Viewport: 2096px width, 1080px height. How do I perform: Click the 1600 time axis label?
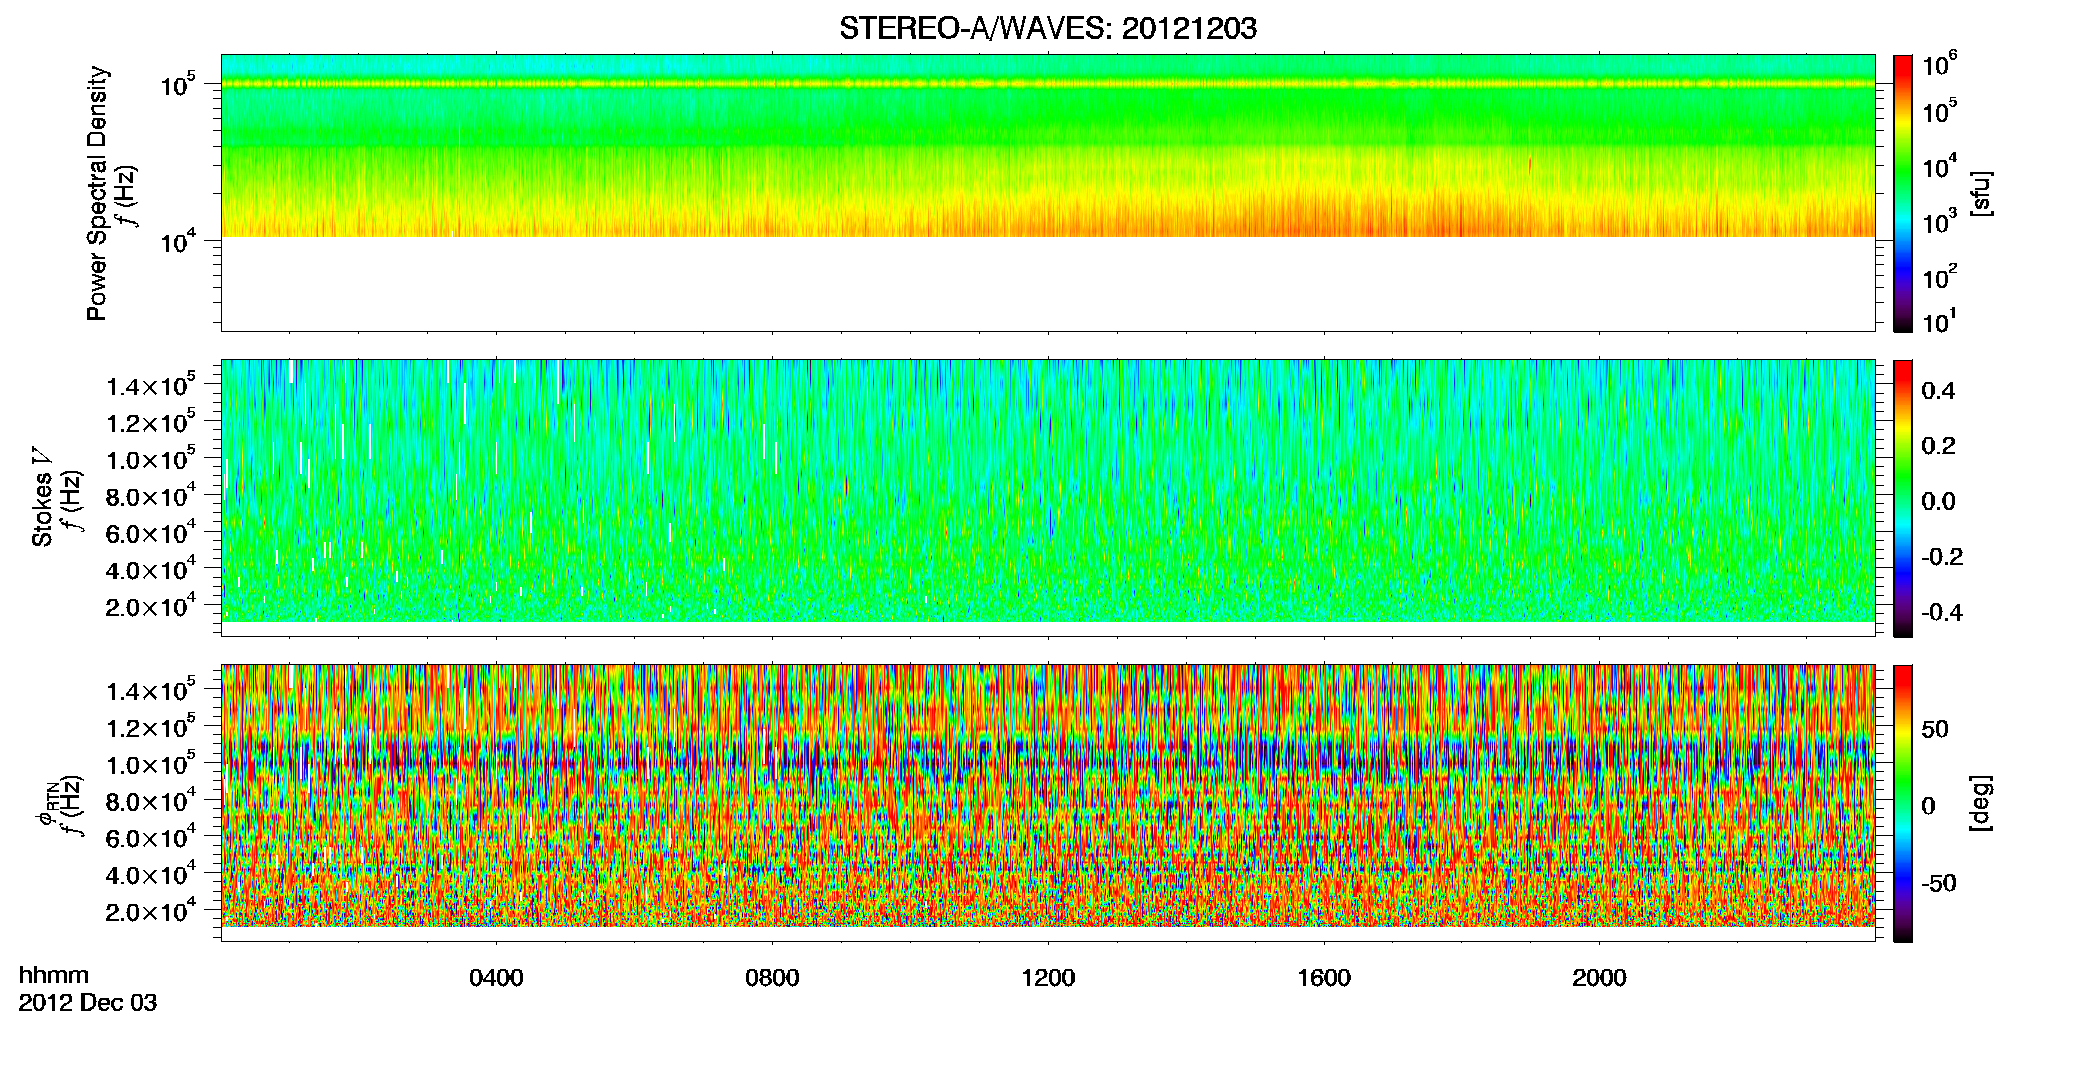pyautogui.click(x=1324, y=978)
